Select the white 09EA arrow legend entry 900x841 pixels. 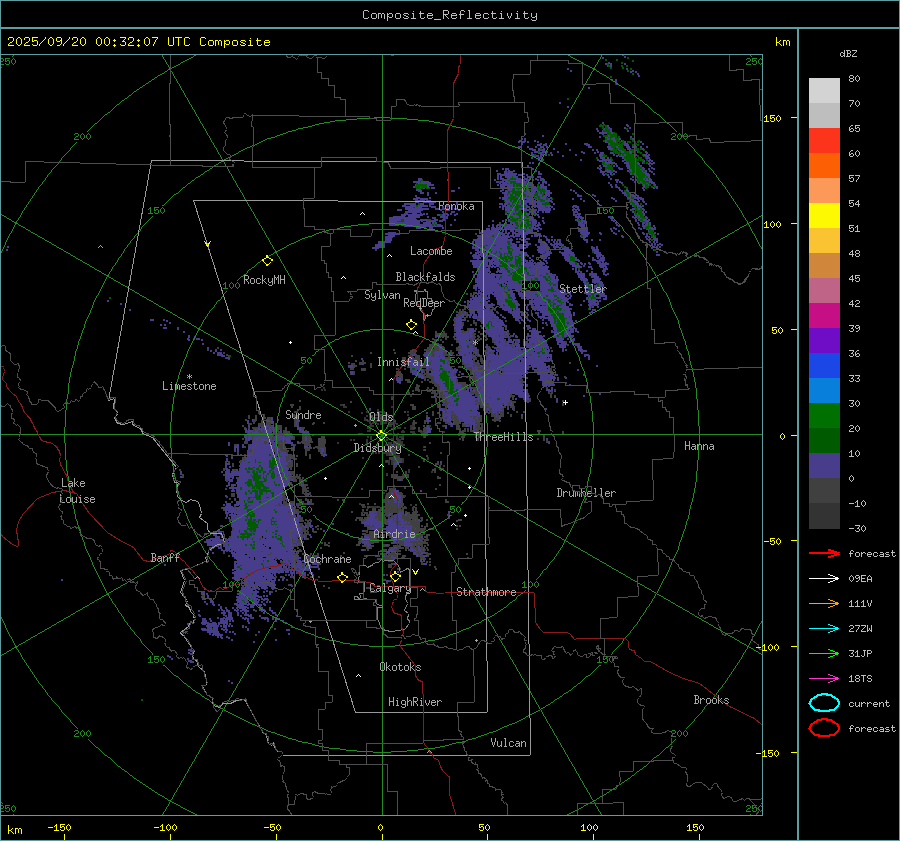pos(823,578)
